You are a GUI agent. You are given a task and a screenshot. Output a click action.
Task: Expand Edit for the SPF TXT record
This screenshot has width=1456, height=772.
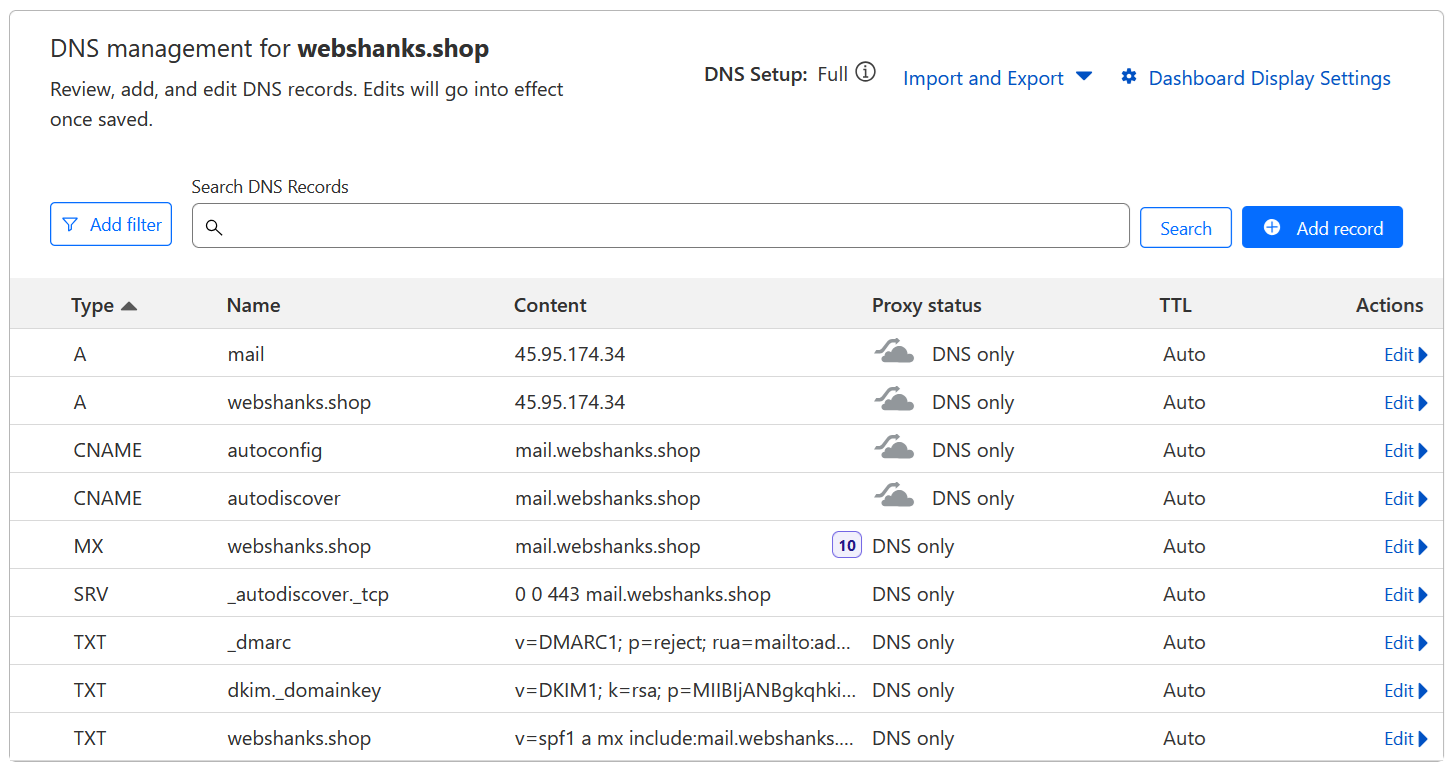pyautogui.click(x=1406, y=738)
